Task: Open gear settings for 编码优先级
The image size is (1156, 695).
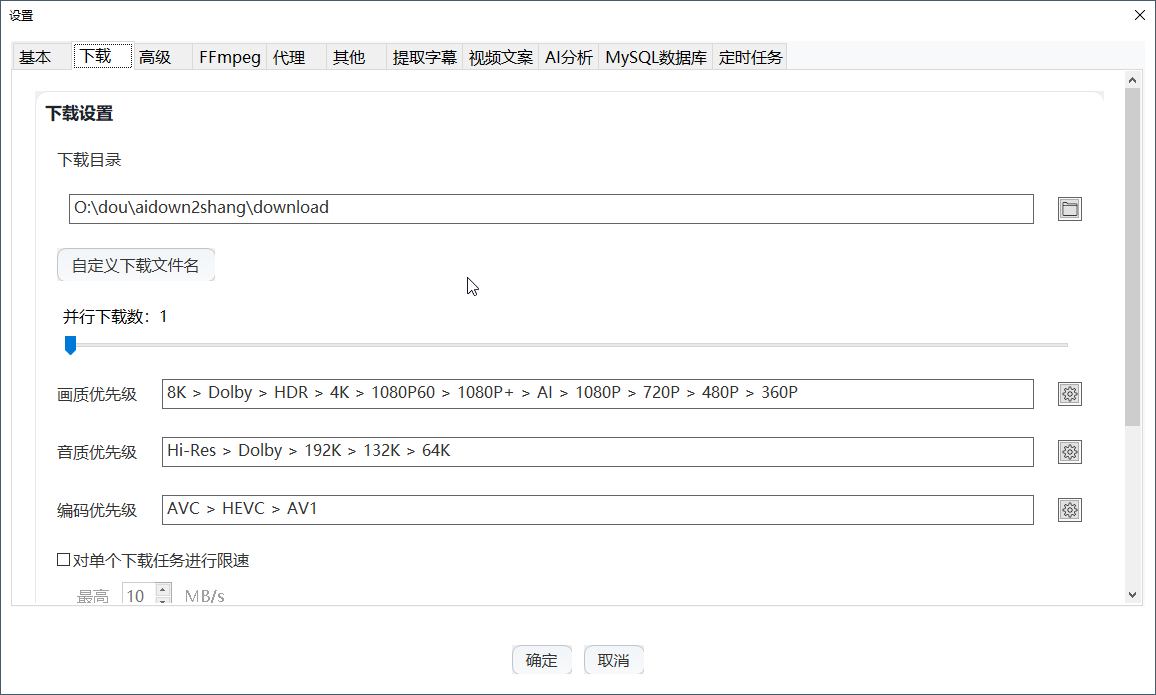Action: (1070, 510)
